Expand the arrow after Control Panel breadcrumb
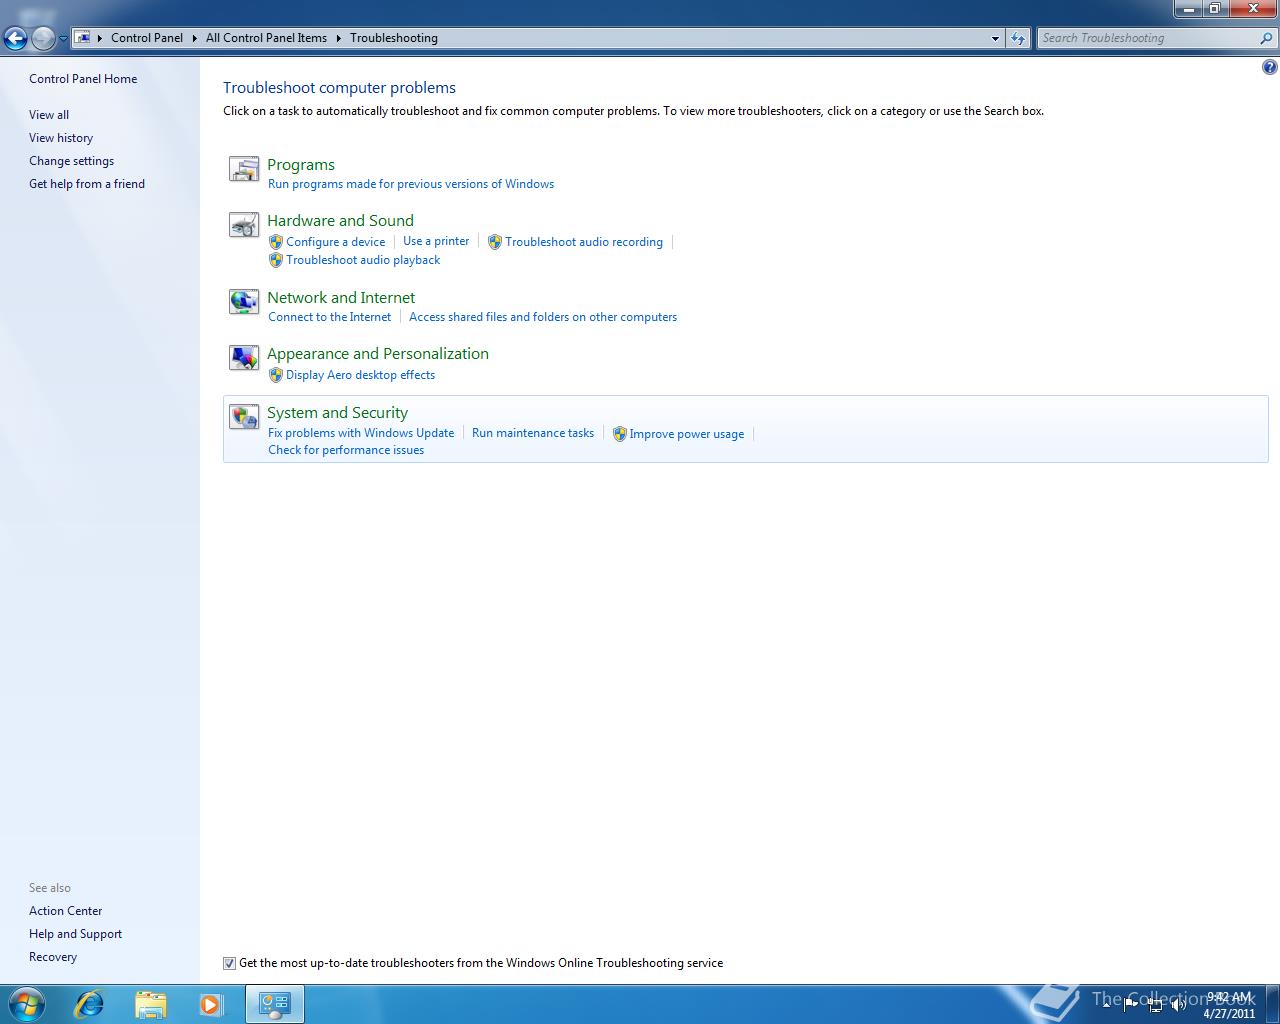The height and width of the screenshot is (1024, 1280). click(x=195, y=38)
